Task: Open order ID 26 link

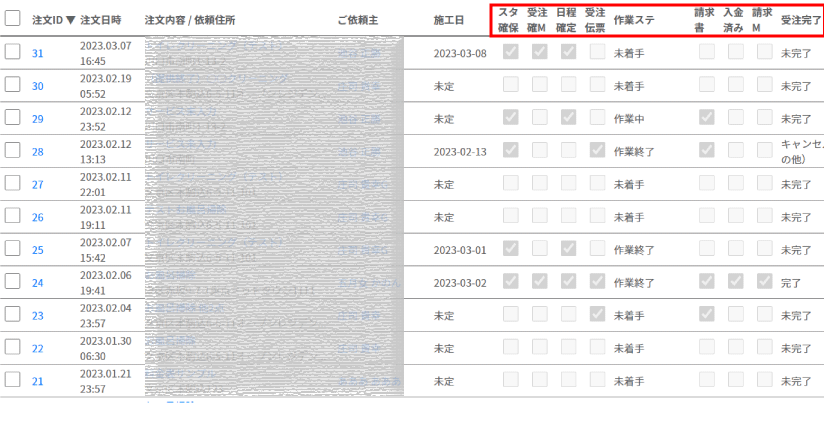Action: coord(37,217)
